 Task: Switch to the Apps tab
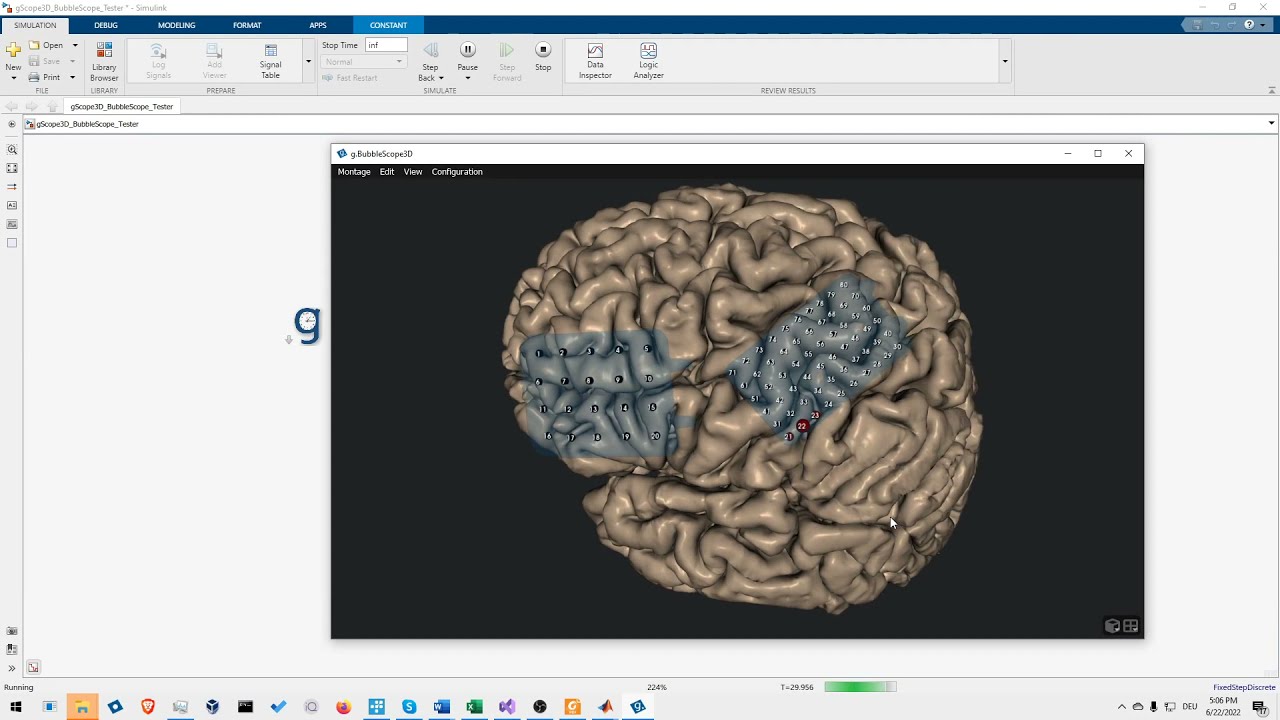(x=317, y=25)
